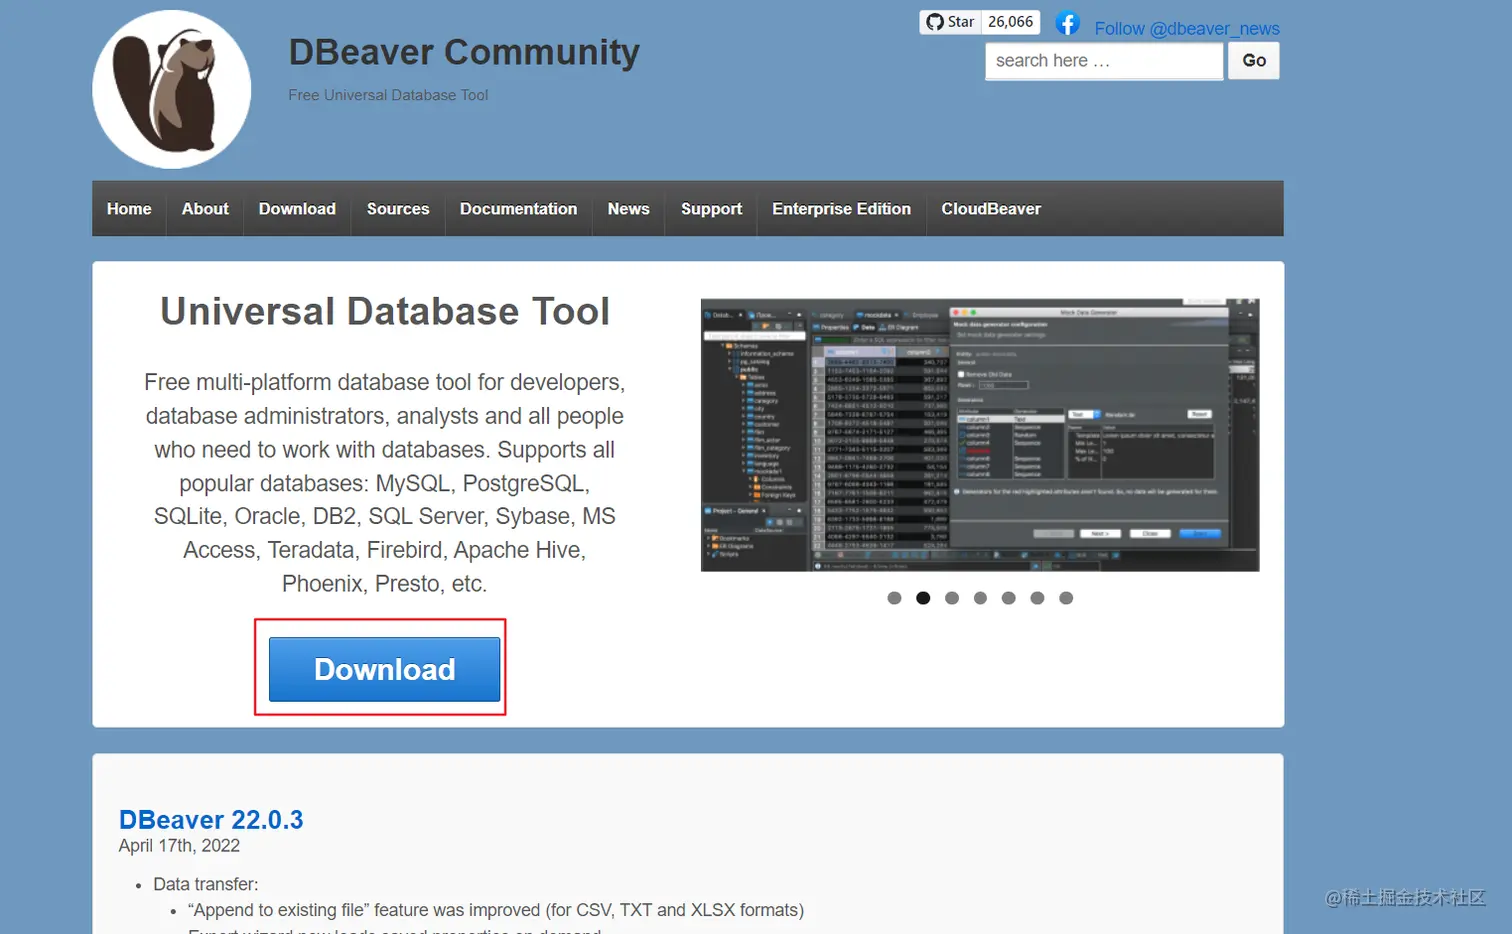The image size is (1512, 934).
Task: Open the Facebook icon link
Action: tap(1068, 23)
